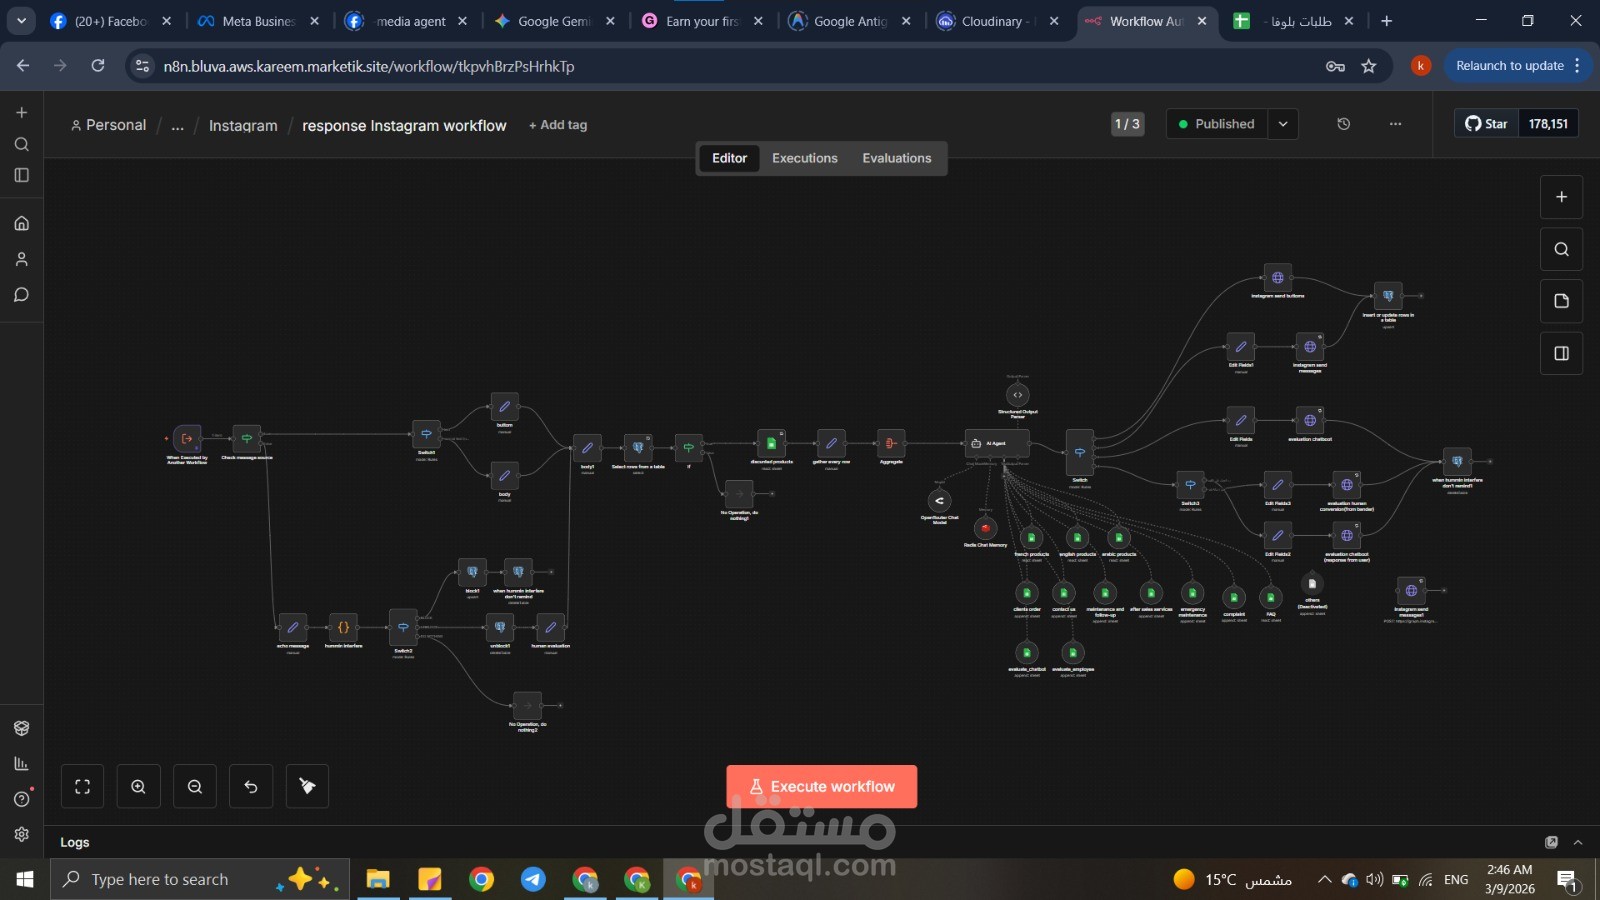Click the Add tag link

tap(558, 125)
